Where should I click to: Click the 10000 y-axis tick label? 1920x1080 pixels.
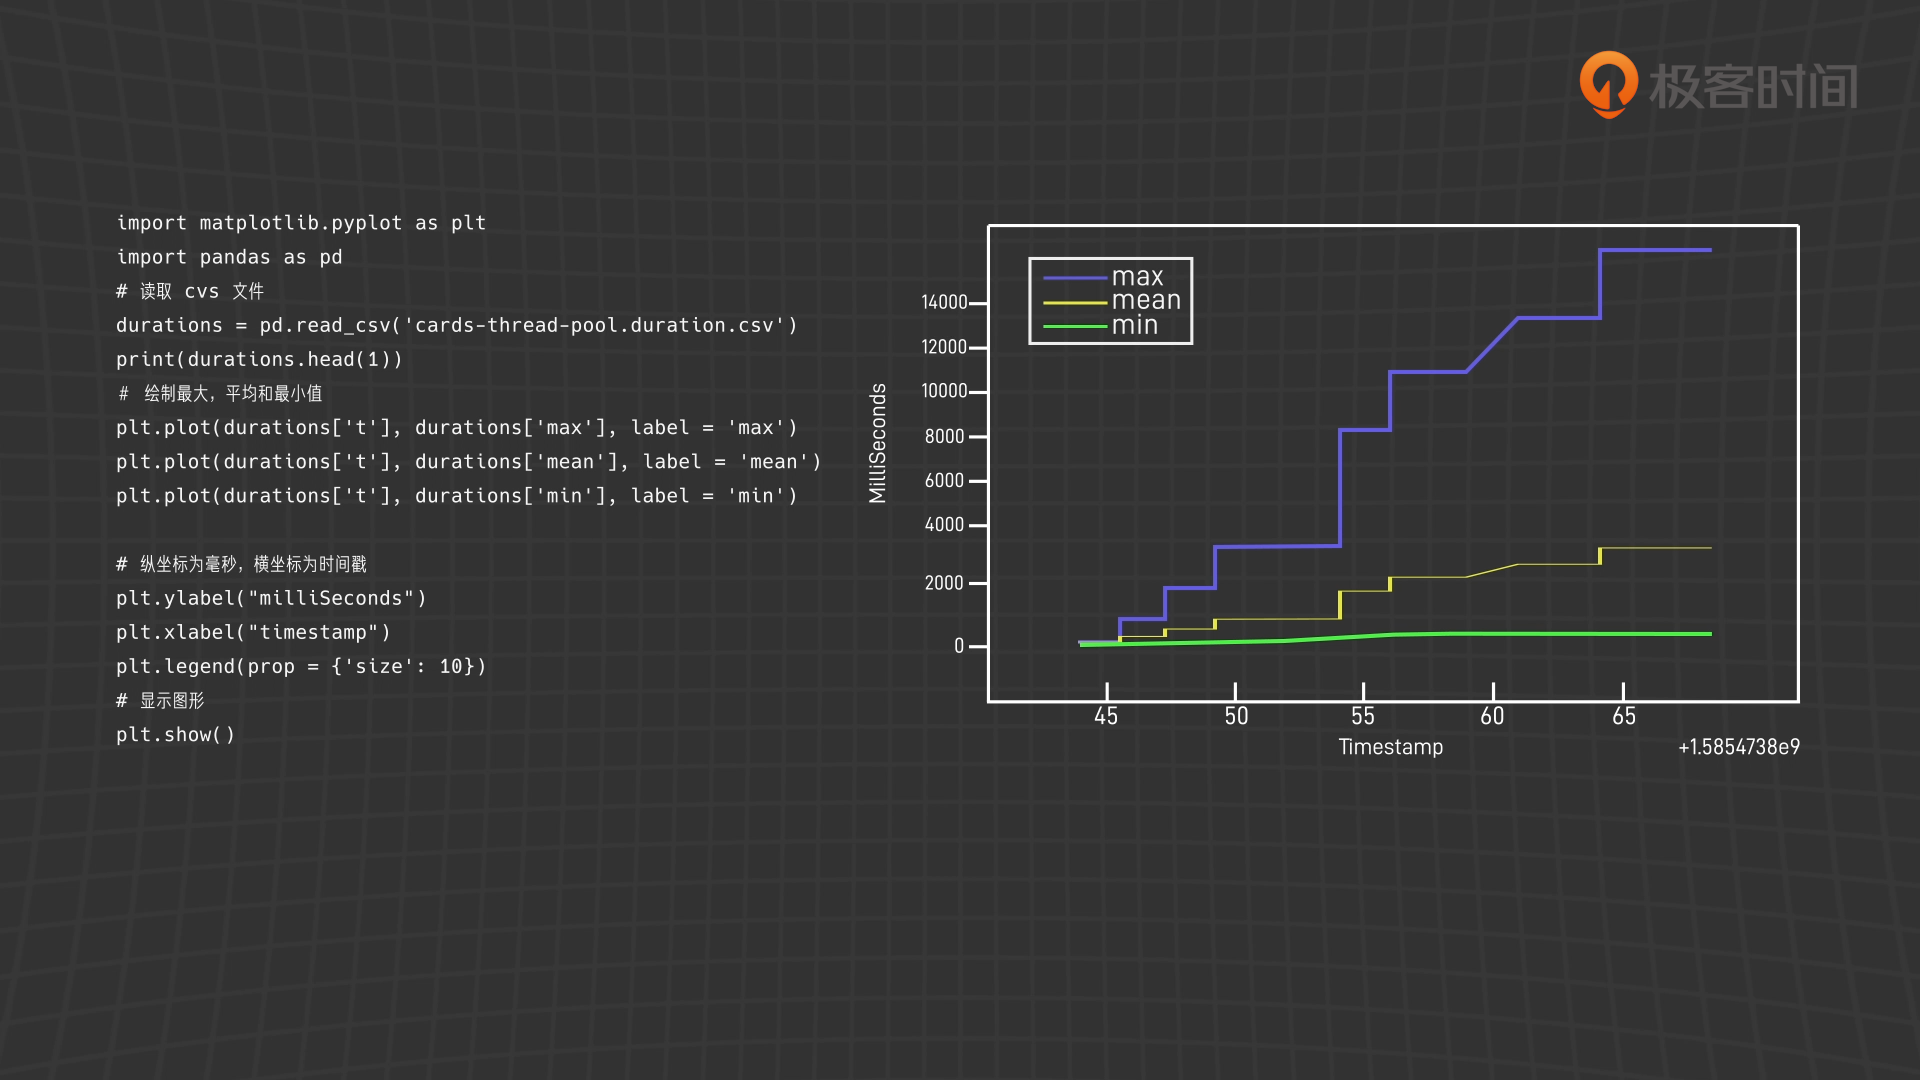click(944, 391)
